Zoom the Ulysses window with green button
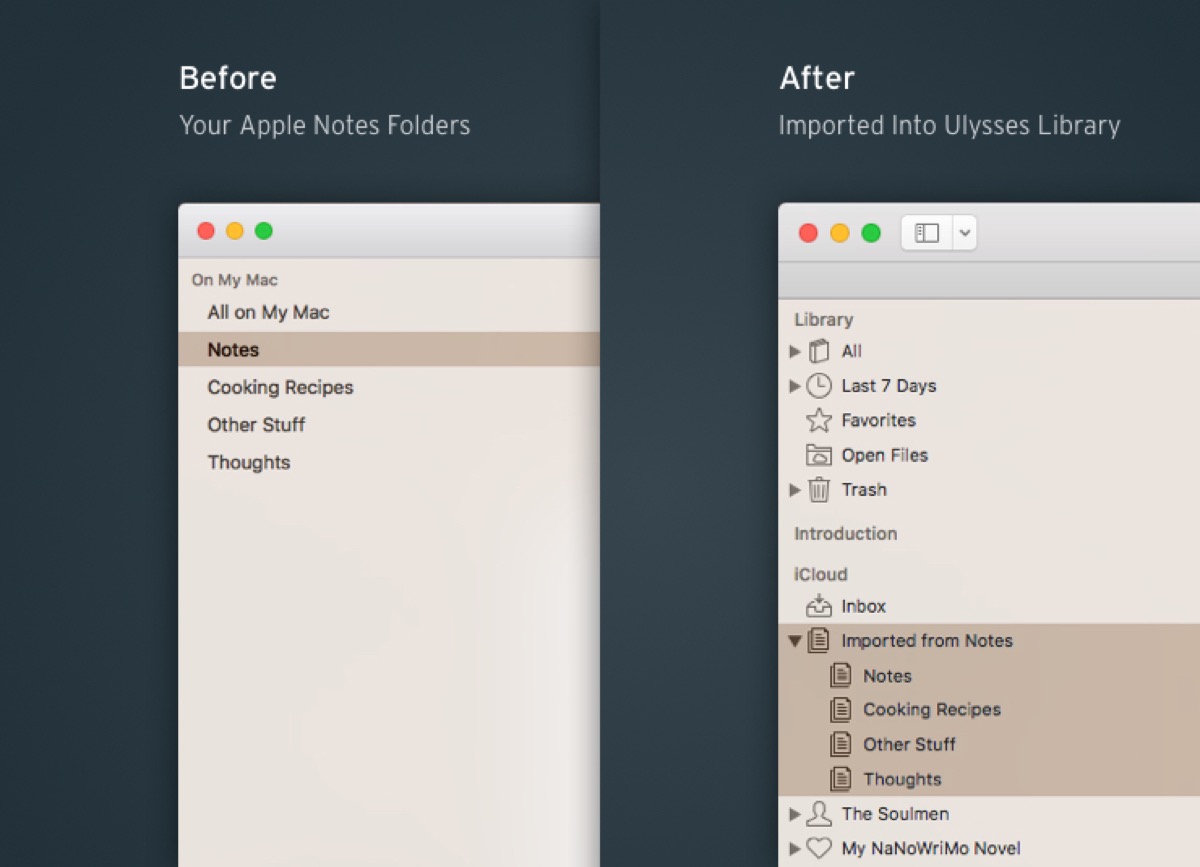The image size is (1200, 867). coord(871,233)
